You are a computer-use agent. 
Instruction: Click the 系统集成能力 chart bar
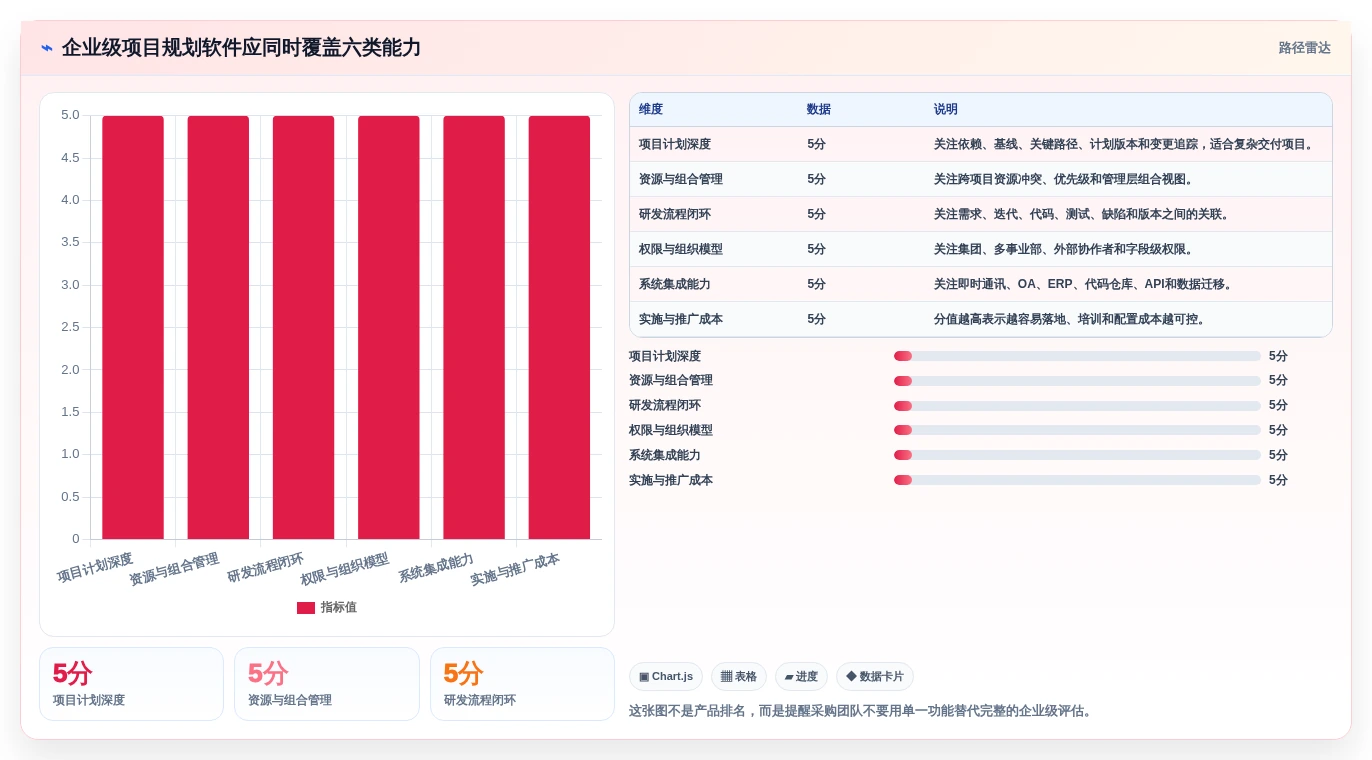point(474,327)
